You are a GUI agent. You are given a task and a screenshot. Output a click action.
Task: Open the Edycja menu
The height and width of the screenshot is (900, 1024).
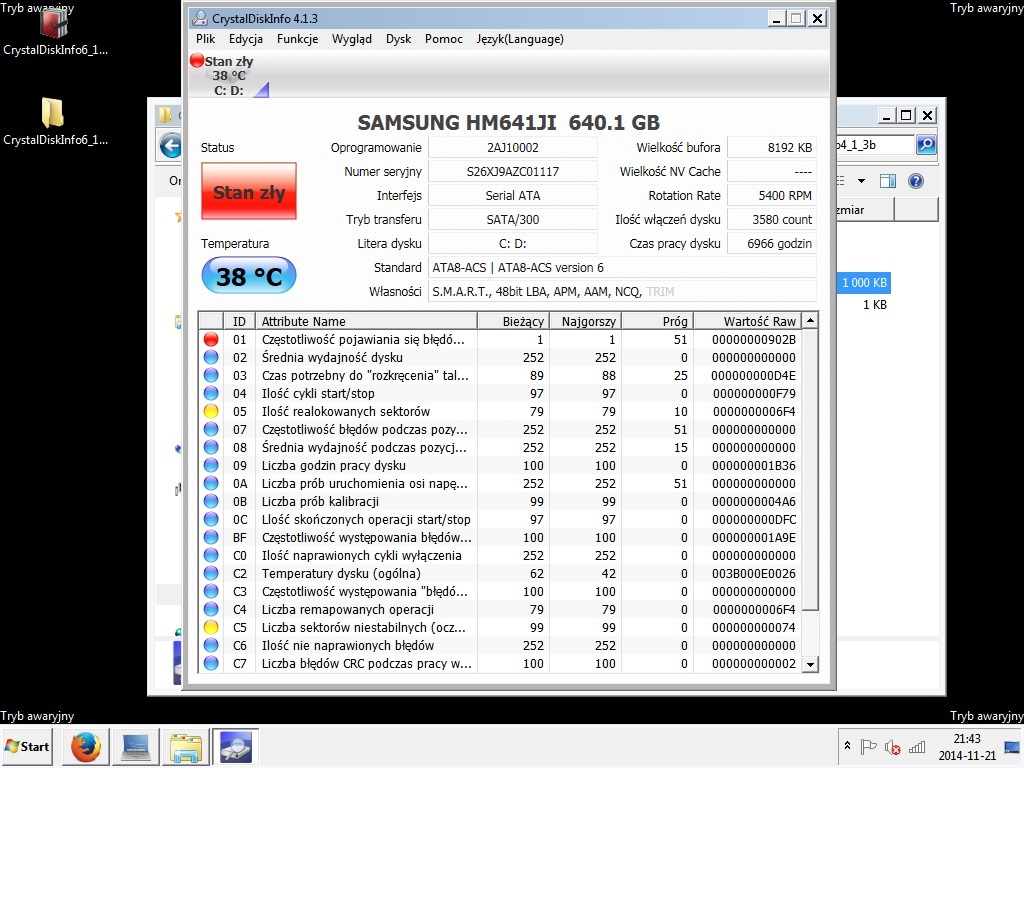coord(246,39)
